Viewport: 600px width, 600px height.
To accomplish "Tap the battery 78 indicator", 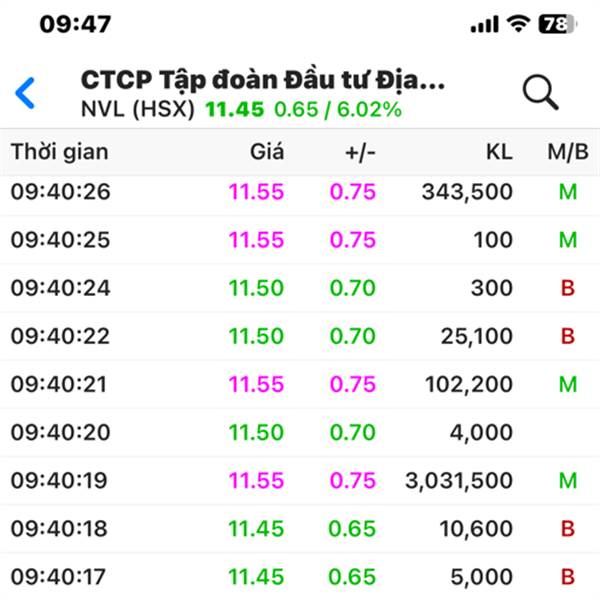I will [x=558, y=24].
